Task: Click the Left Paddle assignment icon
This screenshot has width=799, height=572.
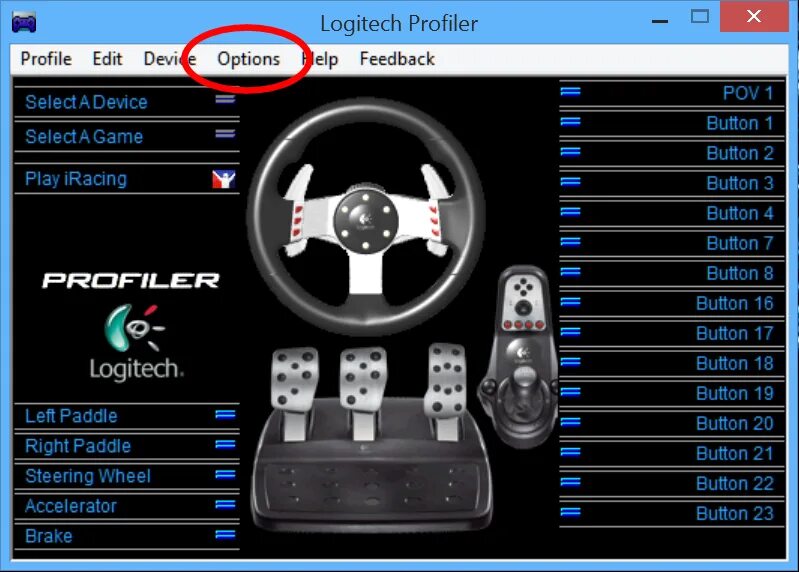Action: [225, 415]
